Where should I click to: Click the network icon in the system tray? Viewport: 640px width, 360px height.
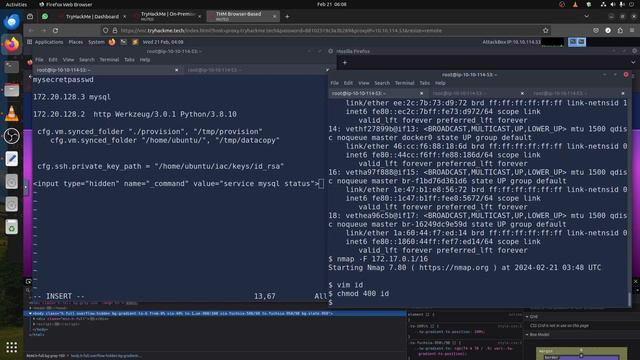click(603, 4)
